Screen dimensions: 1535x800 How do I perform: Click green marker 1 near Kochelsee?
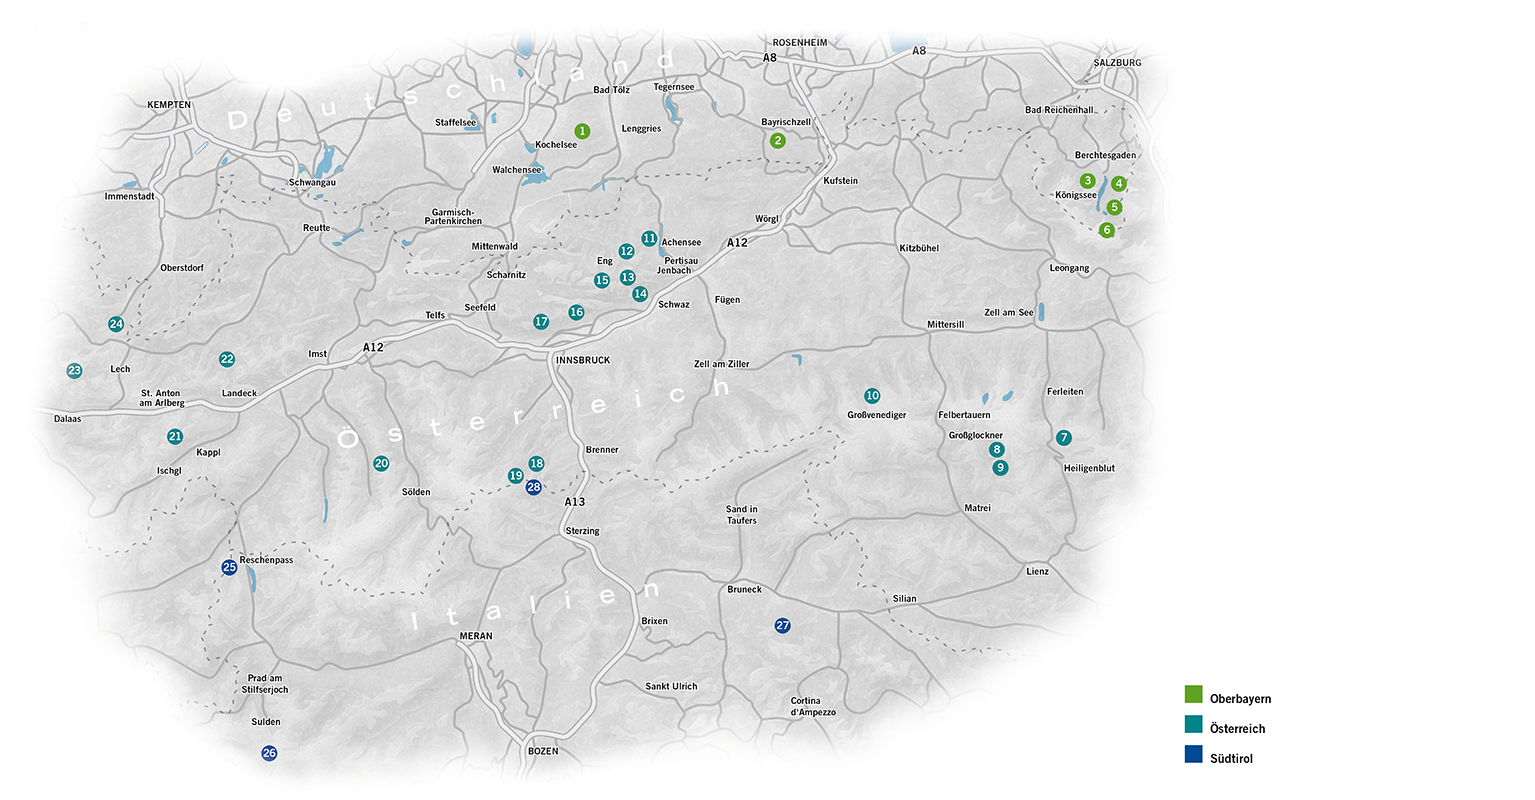pos(582,131)
